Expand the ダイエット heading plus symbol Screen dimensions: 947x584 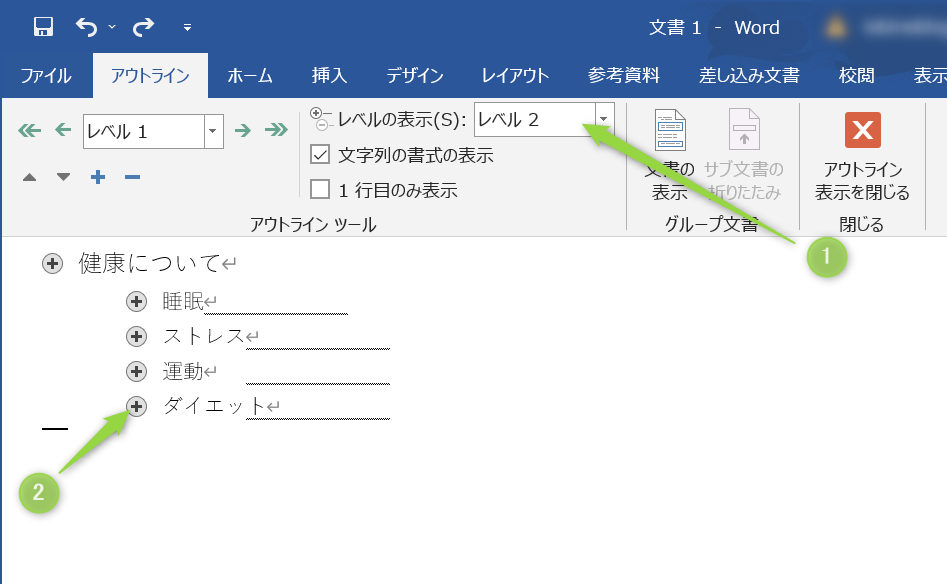click(x=137, y=406)
